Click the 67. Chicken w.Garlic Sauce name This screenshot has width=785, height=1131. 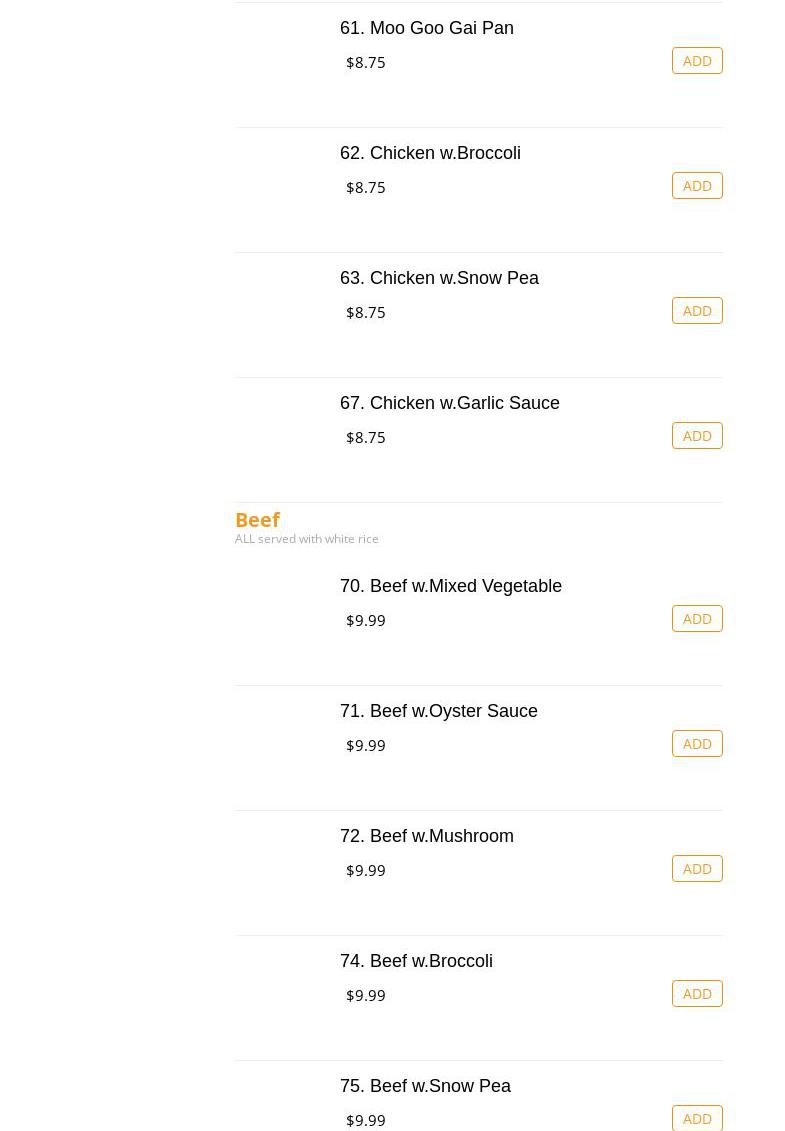[x=450, y=403]
